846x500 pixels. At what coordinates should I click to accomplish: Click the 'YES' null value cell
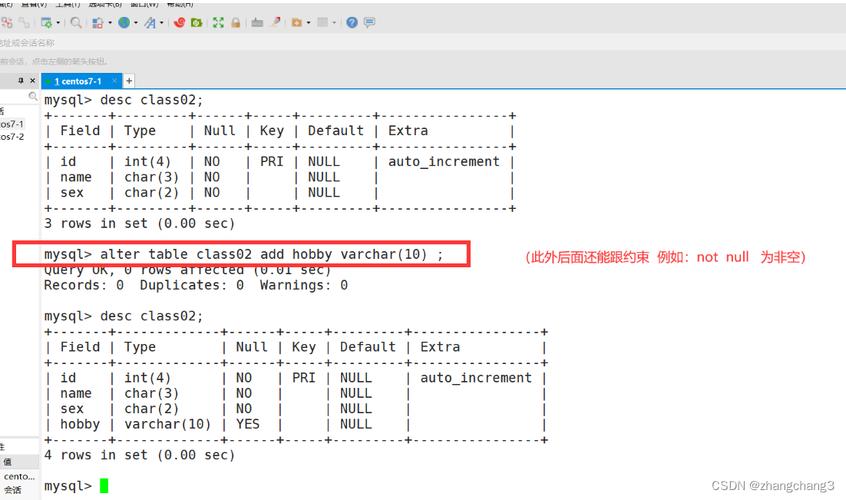[x=248, y=424]
